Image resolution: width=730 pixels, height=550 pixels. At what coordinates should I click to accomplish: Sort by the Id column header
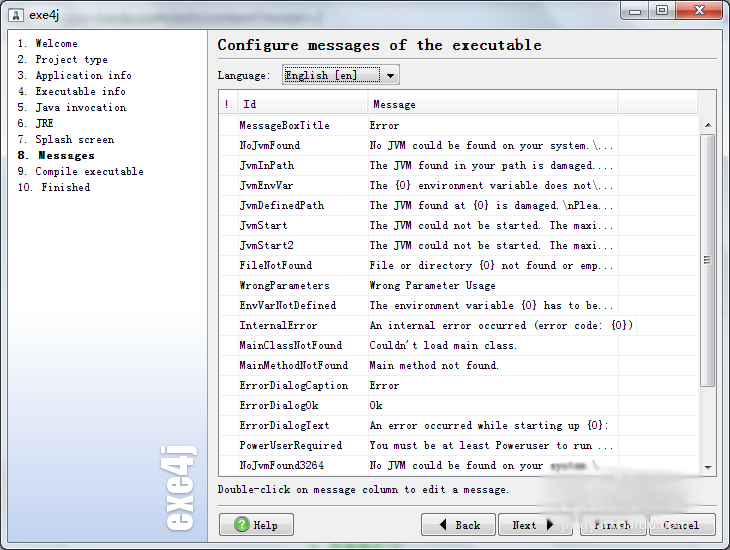tap(300, 104)
